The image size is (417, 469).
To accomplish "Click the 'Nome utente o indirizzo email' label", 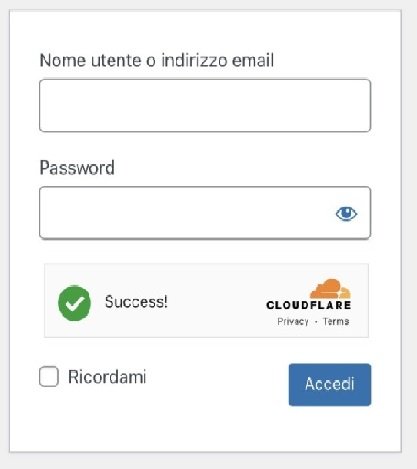I will coord(157,60).
